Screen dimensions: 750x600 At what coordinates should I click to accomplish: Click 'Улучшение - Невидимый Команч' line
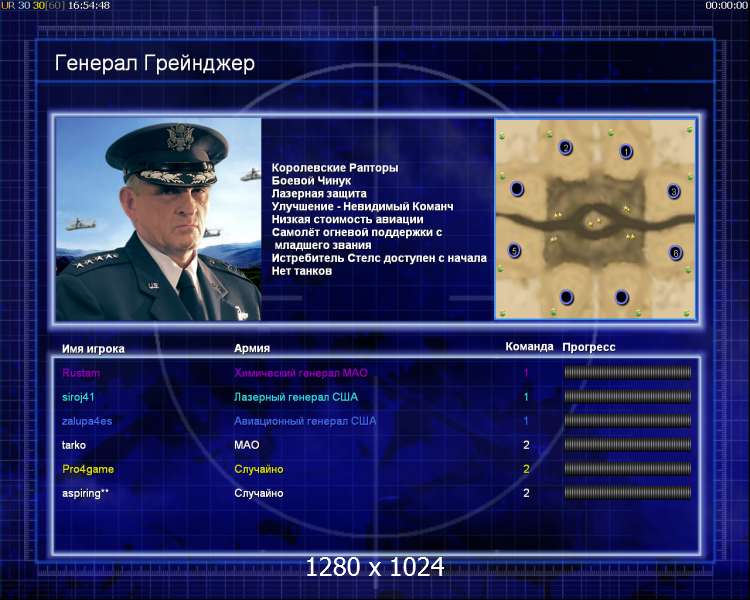tap(362, 207)
